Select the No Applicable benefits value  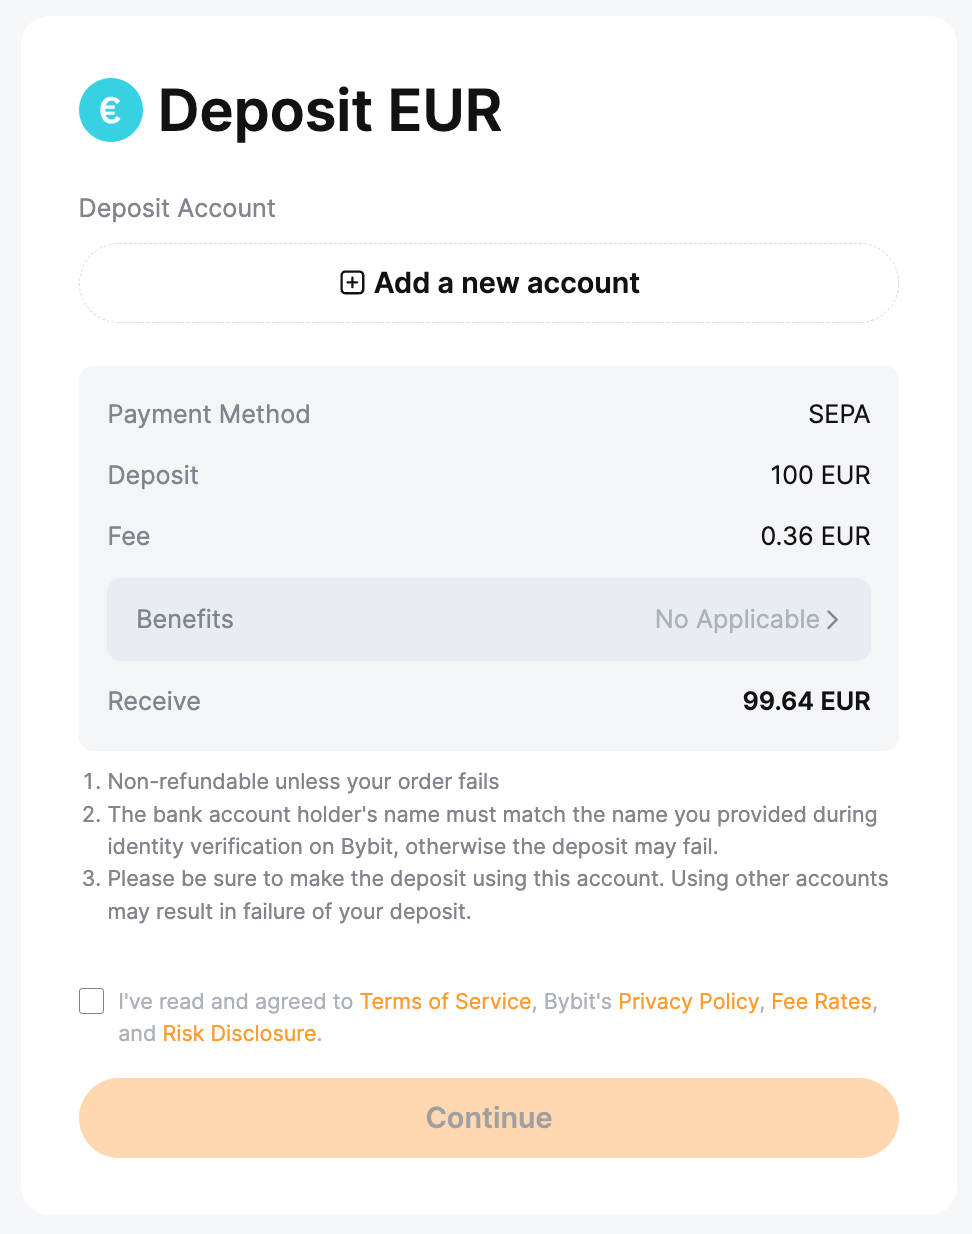(737, 620)
